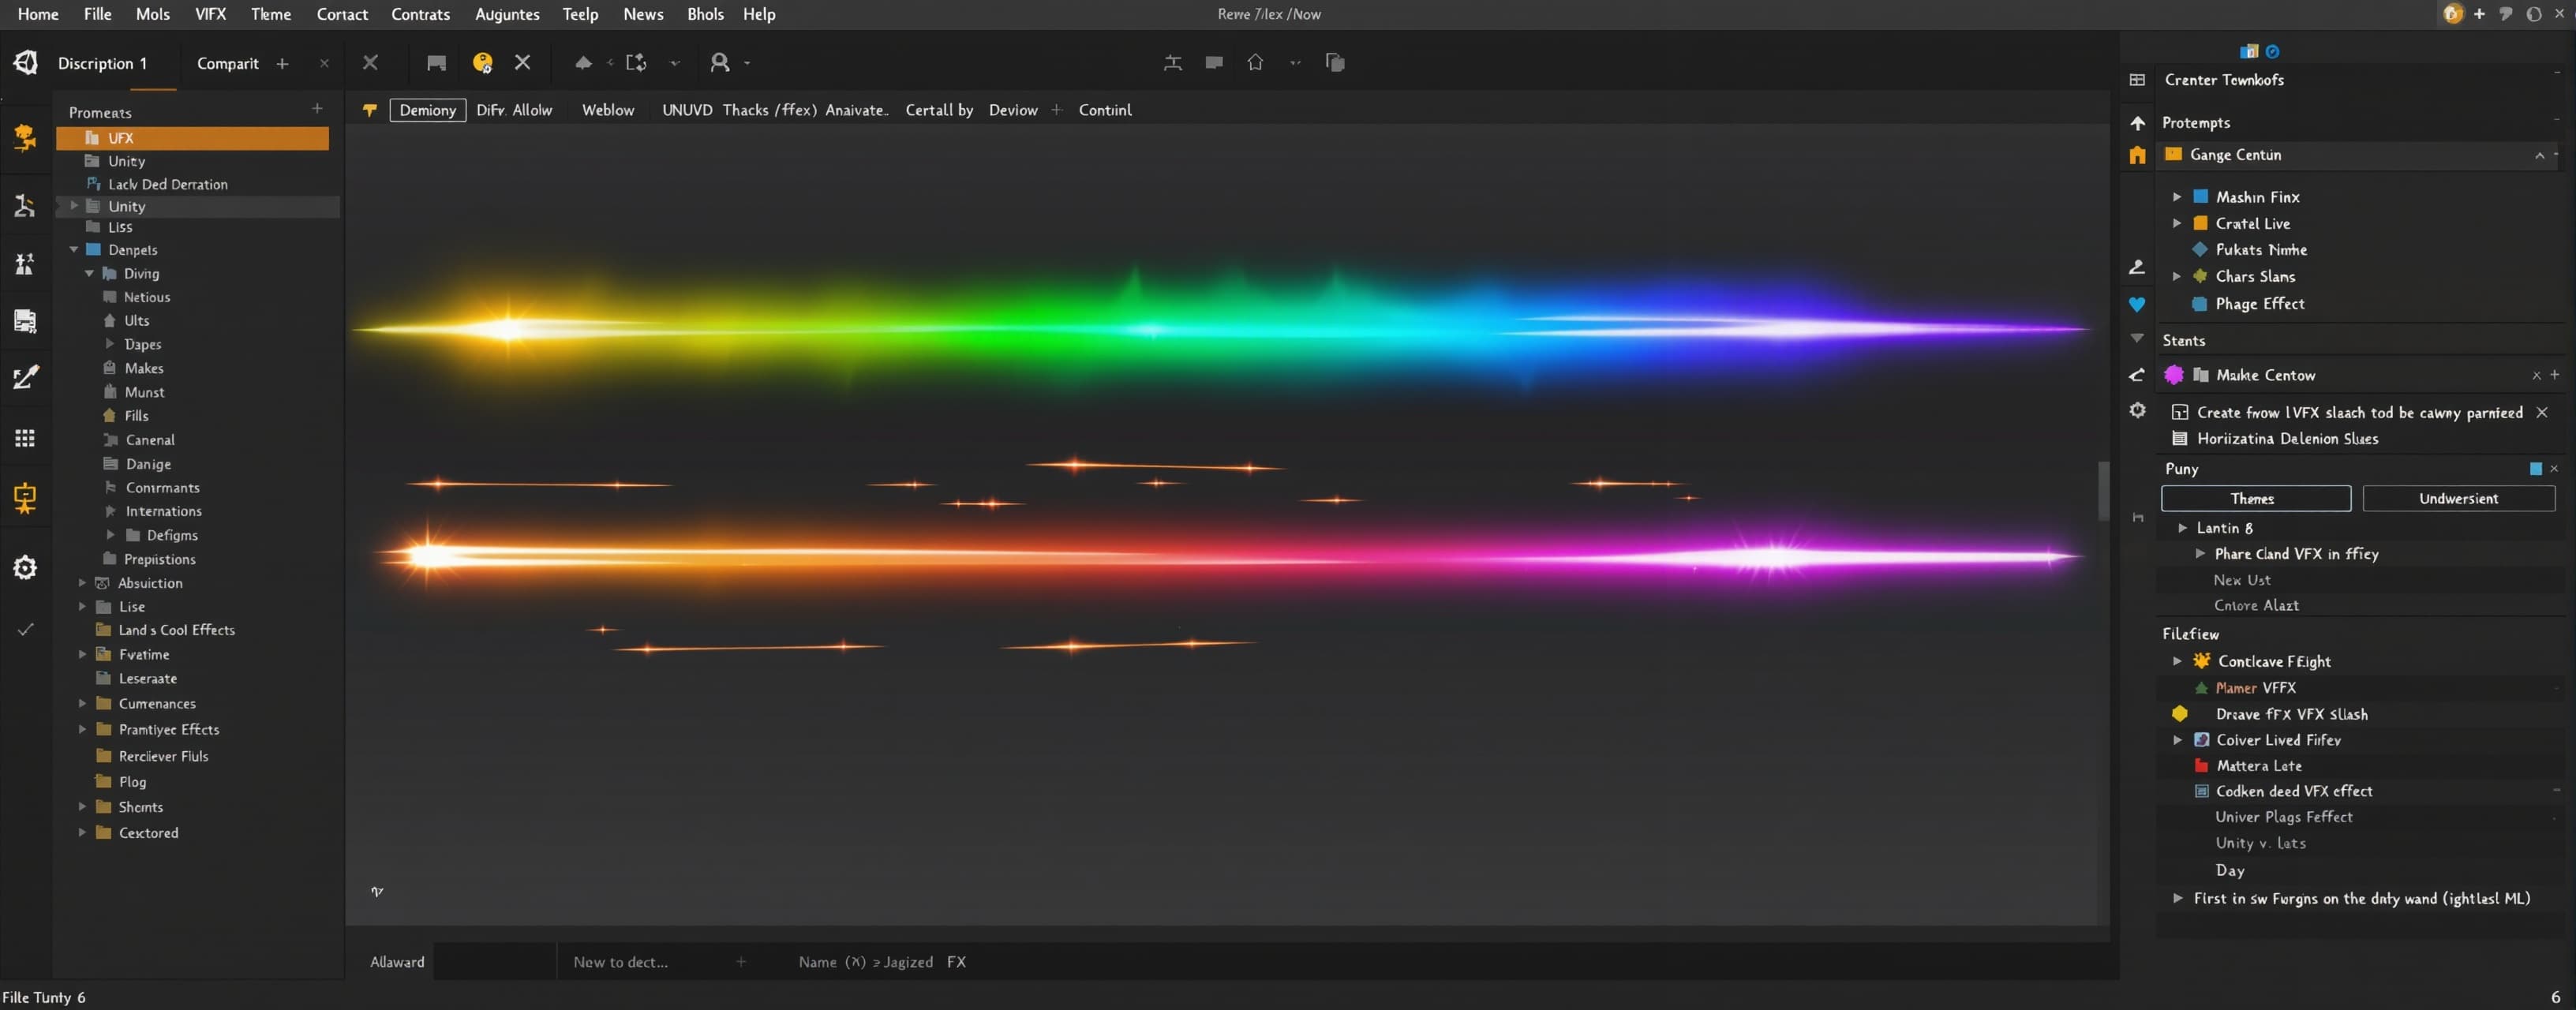This screenshot has height=1010, width=2576.
Task: Open the Help menu
Action: pyautogui.click(x=759, y=14)
